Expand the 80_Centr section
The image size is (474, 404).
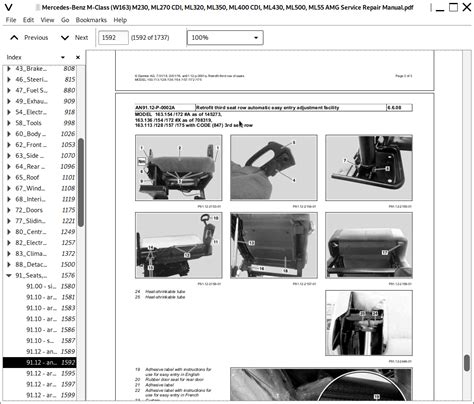pyautogui.click(x=9, y=232)
